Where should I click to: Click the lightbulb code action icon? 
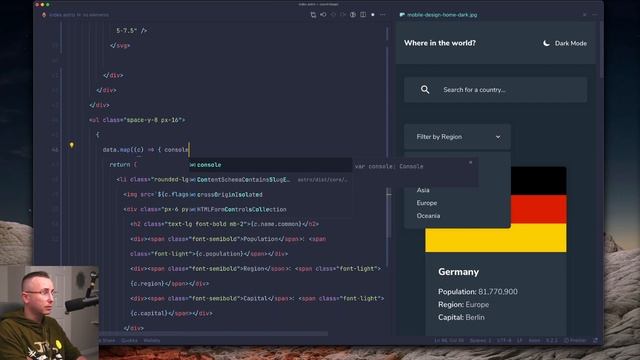click(x=71, y=145)
